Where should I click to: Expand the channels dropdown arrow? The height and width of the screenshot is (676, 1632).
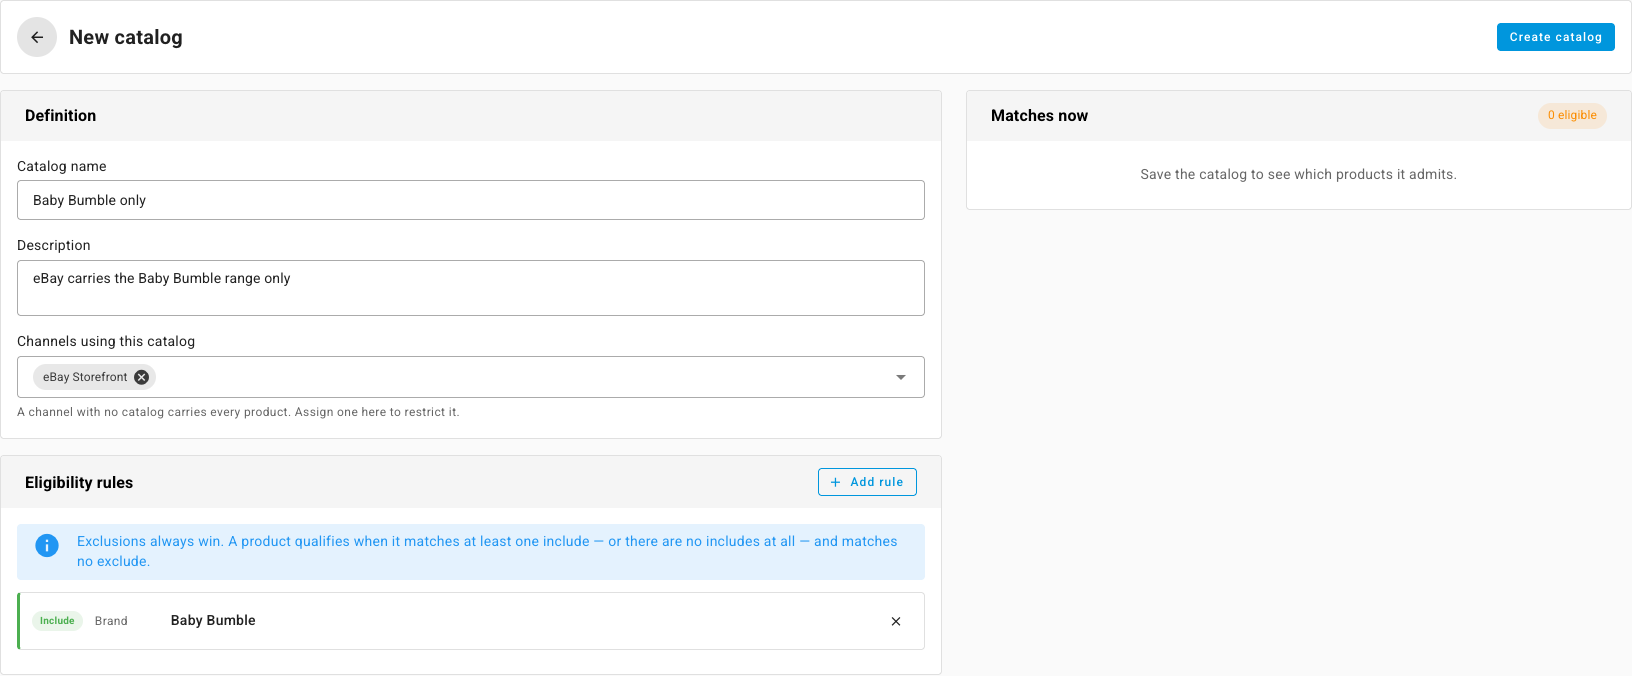point(901,377)
